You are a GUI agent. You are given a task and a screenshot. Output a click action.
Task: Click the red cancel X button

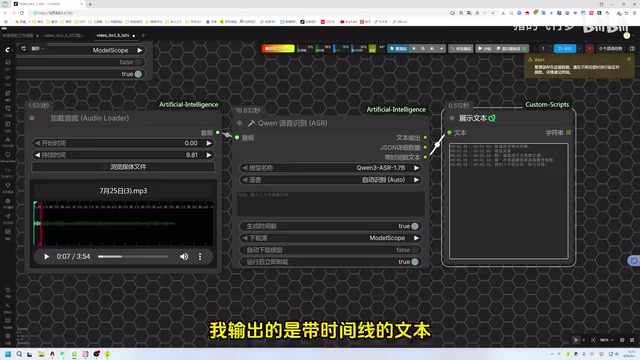pos(589,49)
